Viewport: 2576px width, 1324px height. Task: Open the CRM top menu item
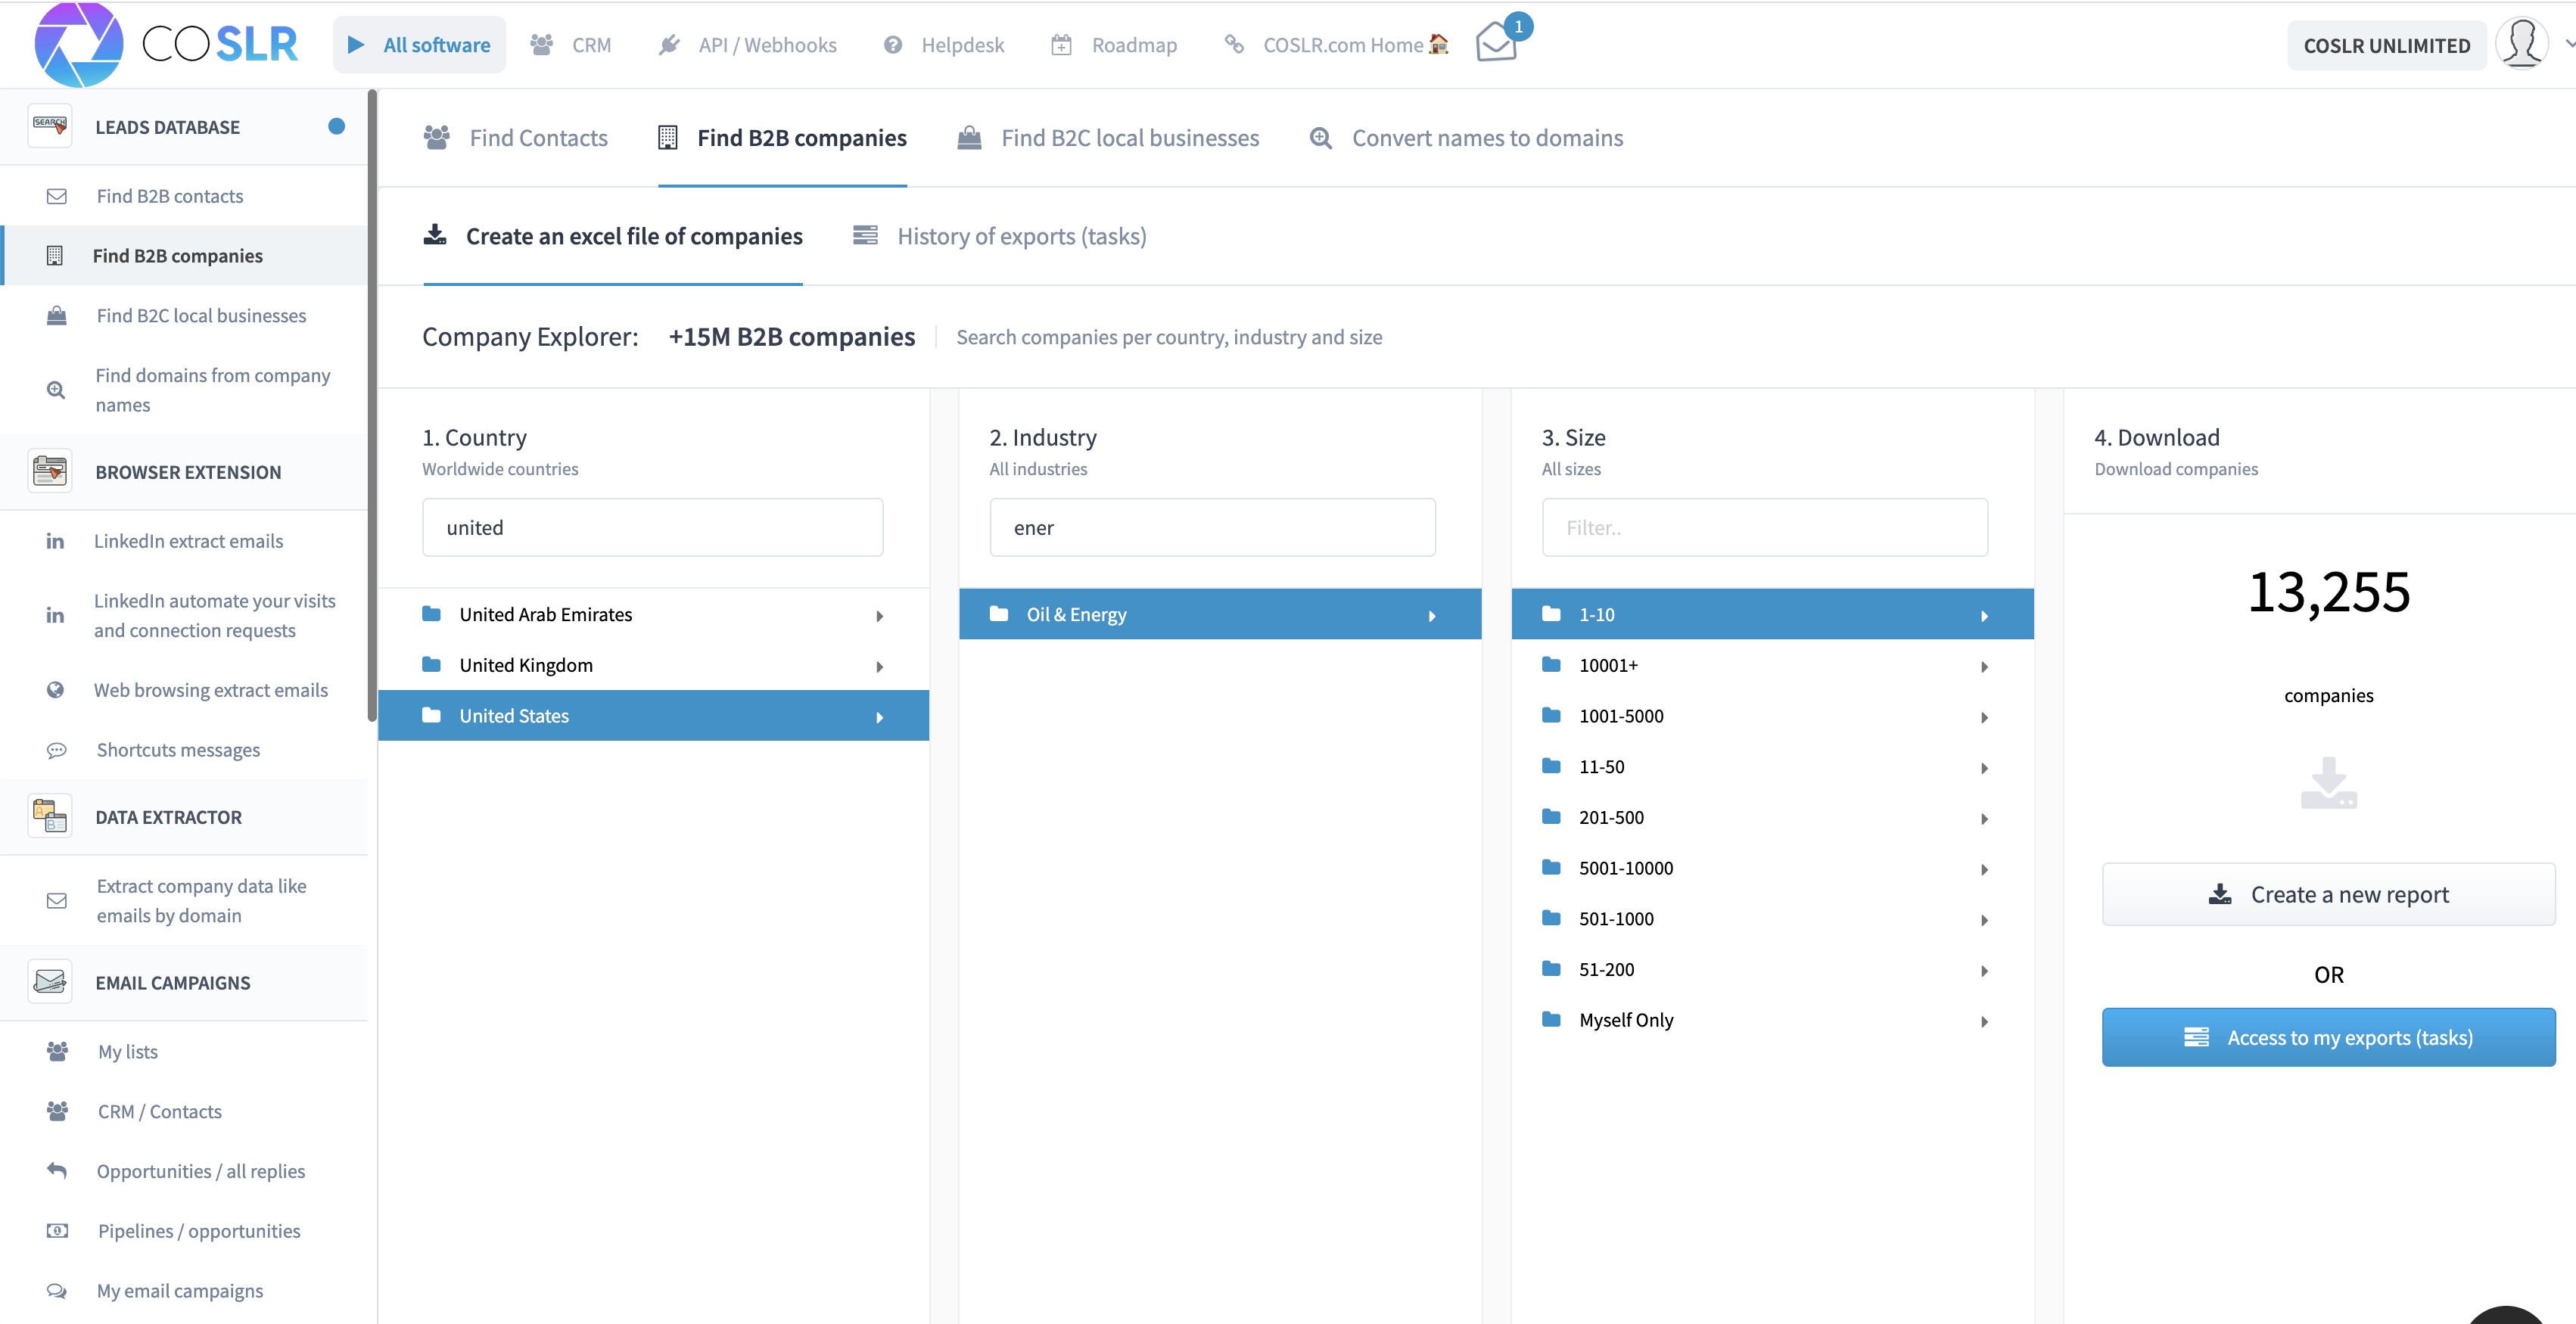point(571,45)
